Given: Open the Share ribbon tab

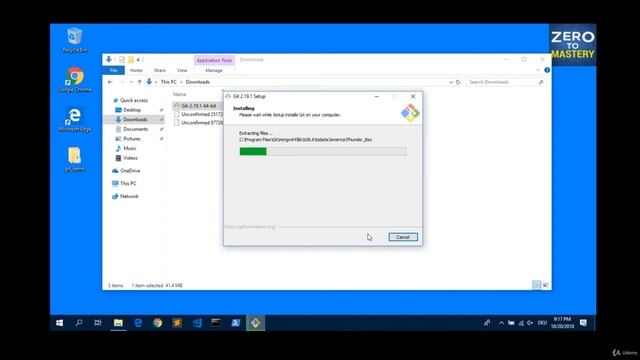Looking at the screenshot, I should pos(160,71).
